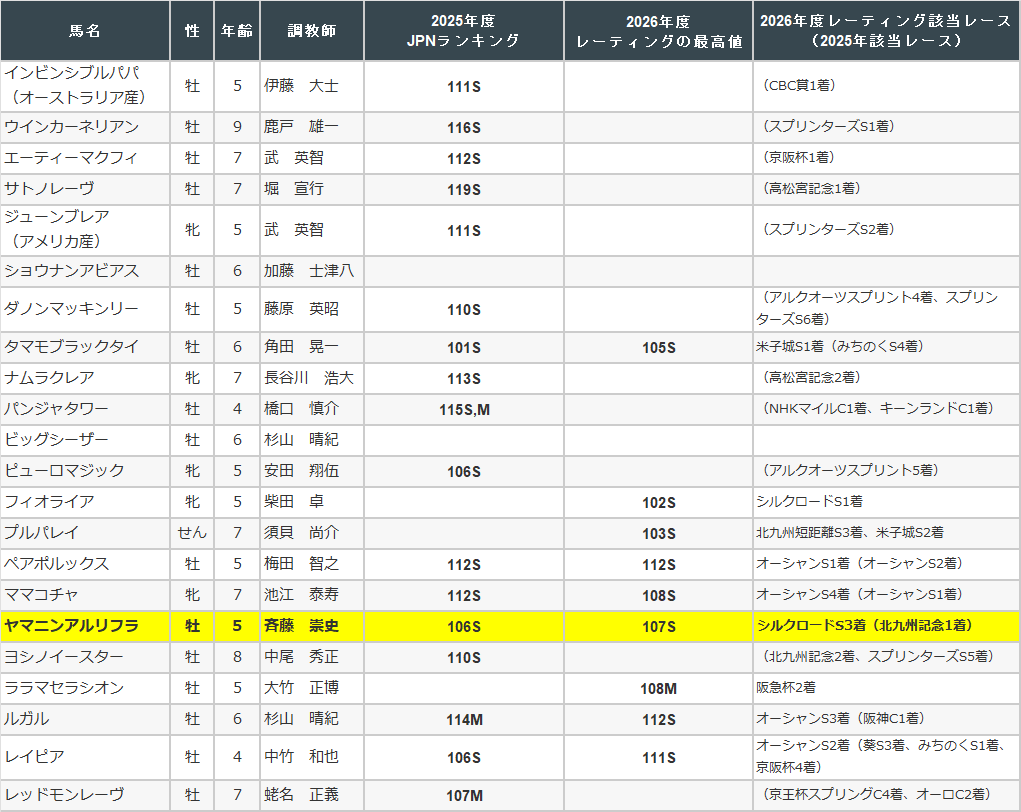The height and width of the screenshot is (812, 1021).
Task: Select the ウインカーネリアン row name
Action: (71, 127)
